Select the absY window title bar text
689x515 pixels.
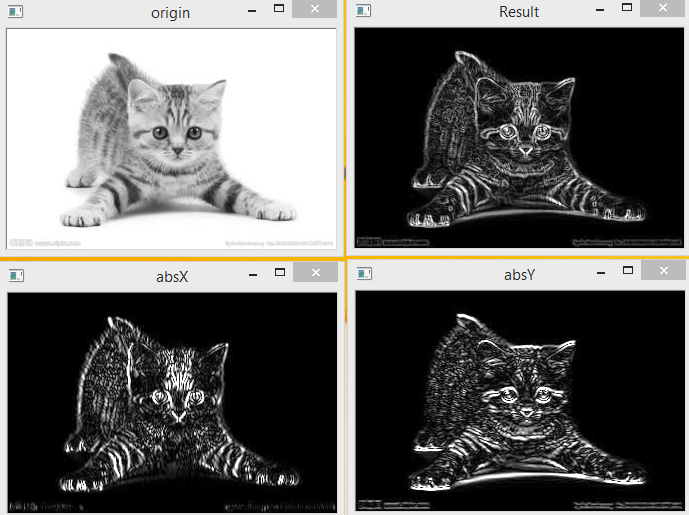[x=519, y=275]
